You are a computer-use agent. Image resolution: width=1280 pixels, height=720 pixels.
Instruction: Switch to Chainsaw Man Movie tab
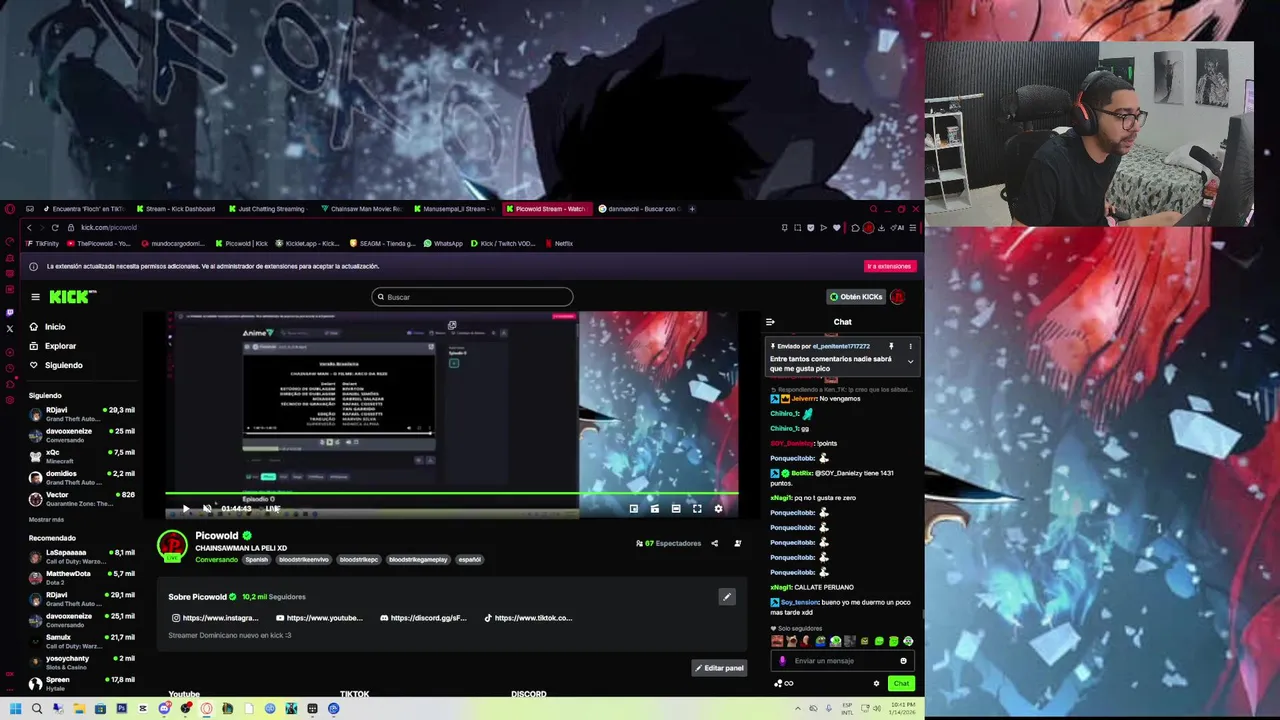(x=360, y=209)
